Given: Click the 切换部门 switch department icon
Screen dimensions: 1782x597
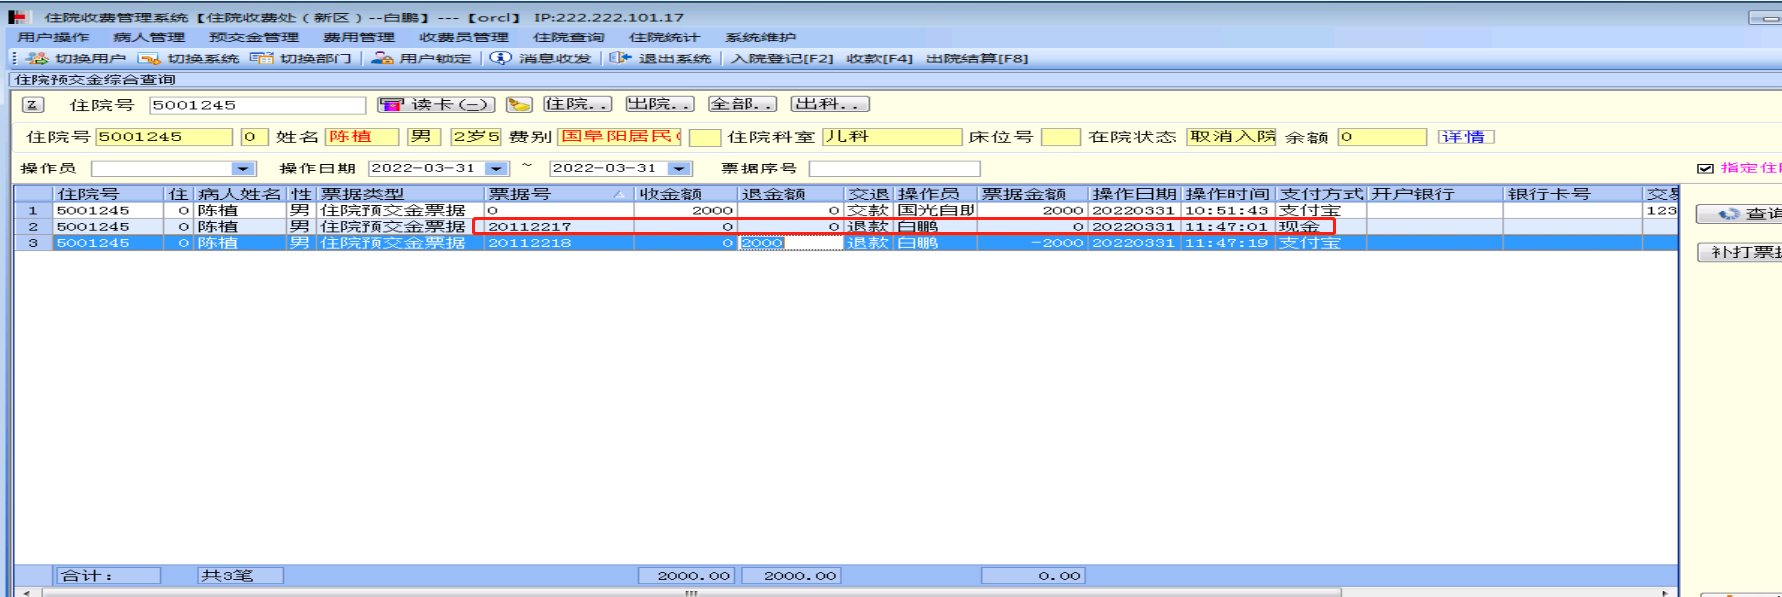Looking at the screenshot, I should coord(262,58).
